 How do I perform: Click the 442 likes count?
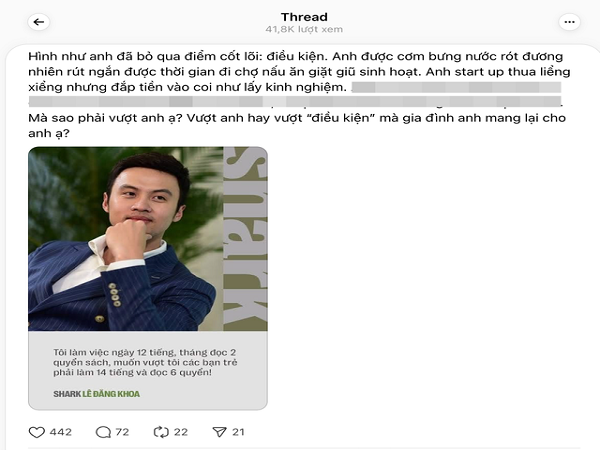(60, 432)
